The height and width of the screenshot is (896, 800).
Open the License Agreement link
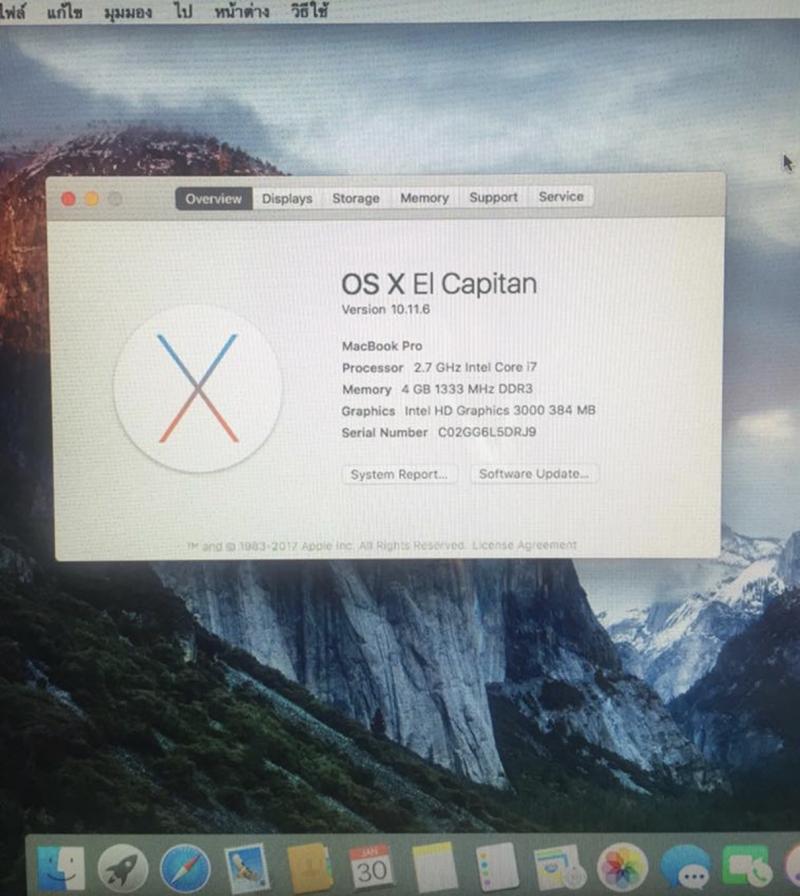524,545
